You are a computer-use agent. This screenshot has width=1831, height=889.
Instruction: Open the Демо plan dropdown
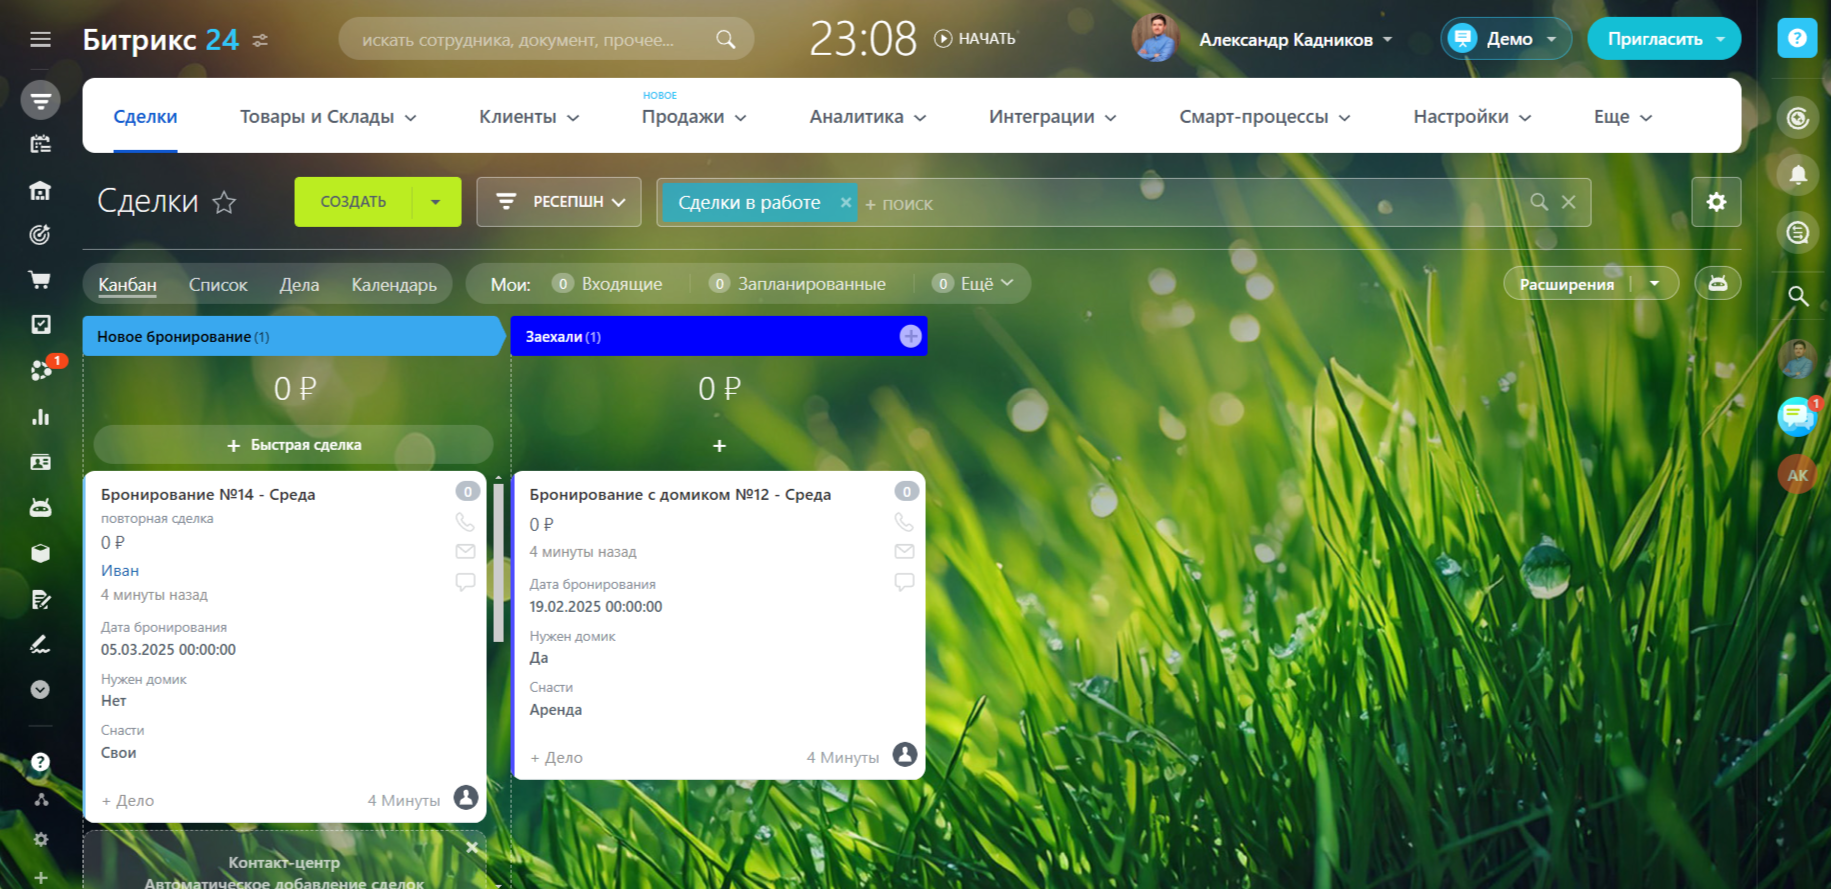click(1506, 39)
